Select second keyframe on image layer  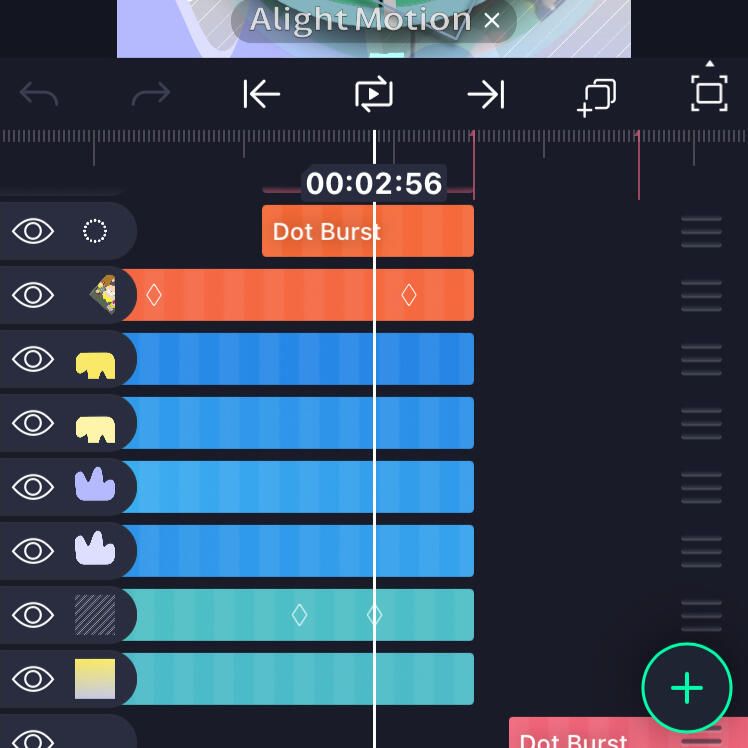tap(409, 295)
